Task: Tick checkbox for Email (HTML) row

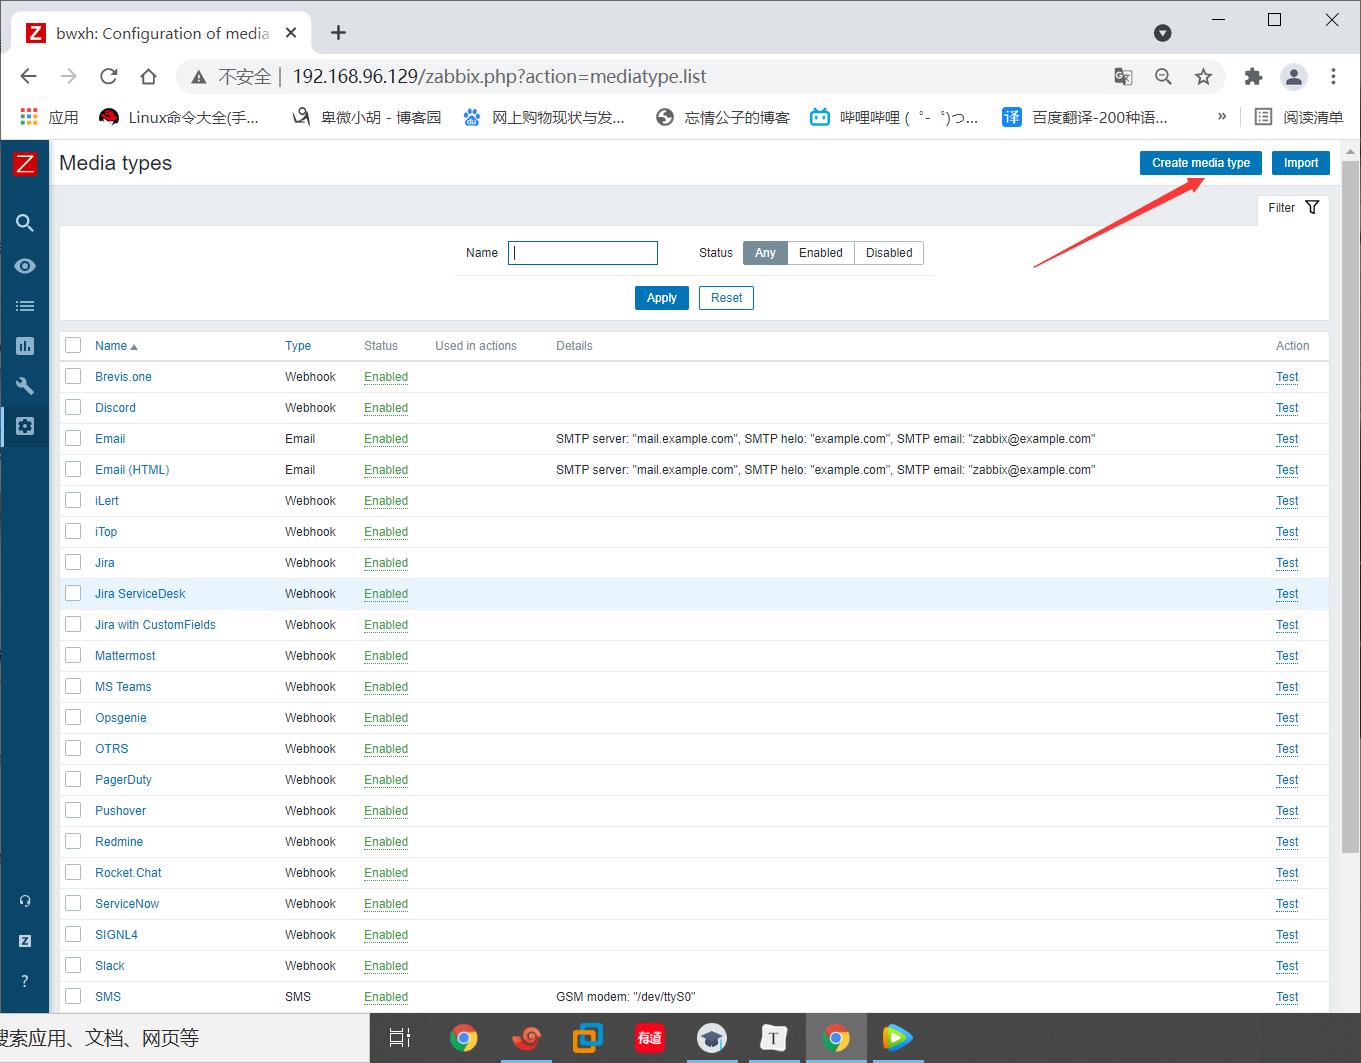Action: (73, 469)
